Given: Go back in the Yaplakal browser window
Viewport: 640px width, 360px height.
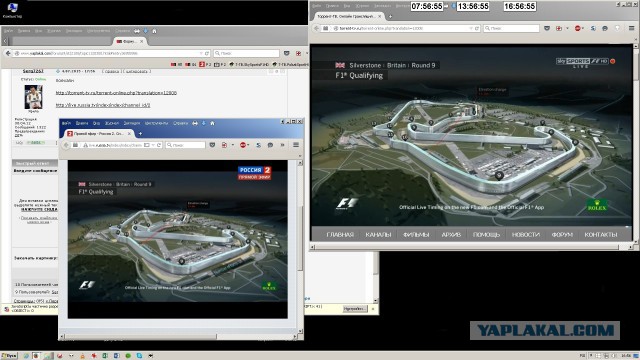Looking at the screenshot, I should pos(8,53).
